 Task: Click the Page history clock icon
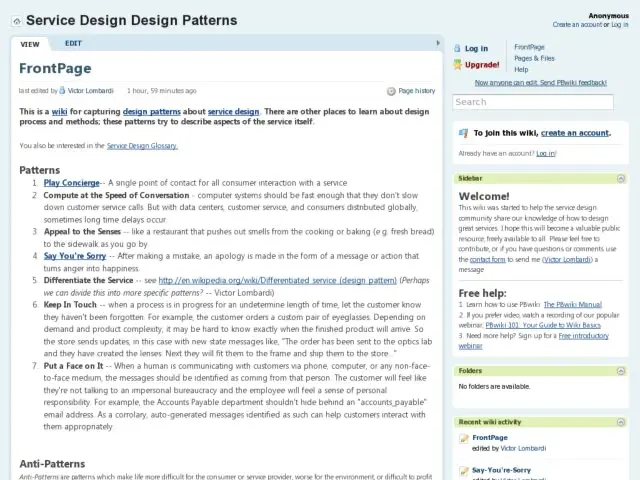[391, 91]
